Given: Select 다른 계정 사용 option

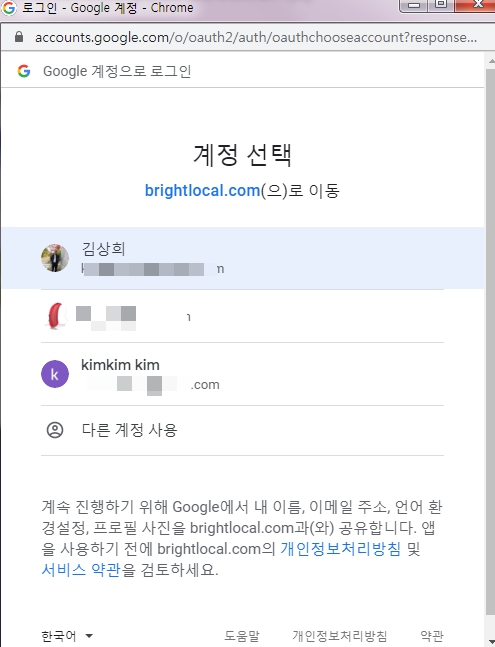Looking at the screenshot, I should 243,430.
